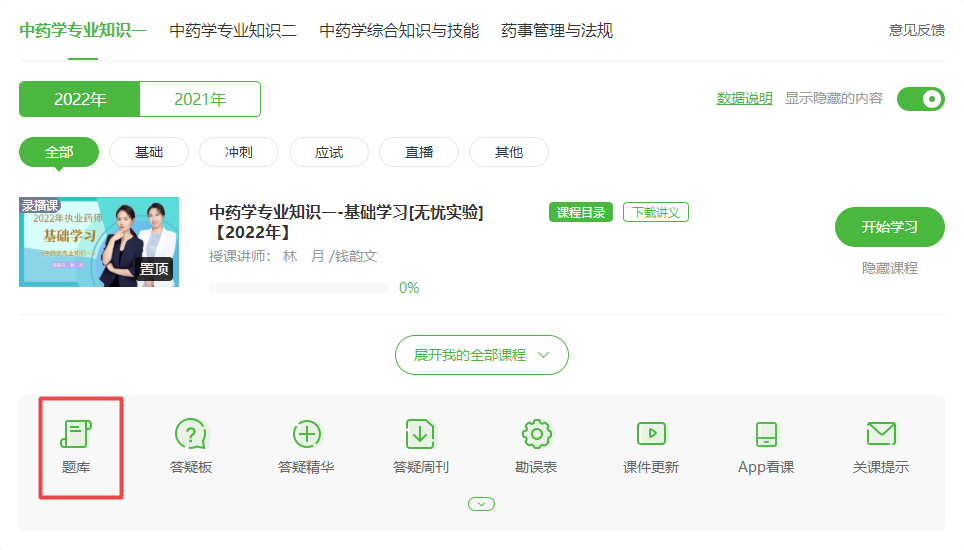Image resolution: width=964 pixels, height=550 pixels.
Task: Toggle the 显示隐藏的内容 switch off
Action: pyautogui.click(x=920, y=99)
